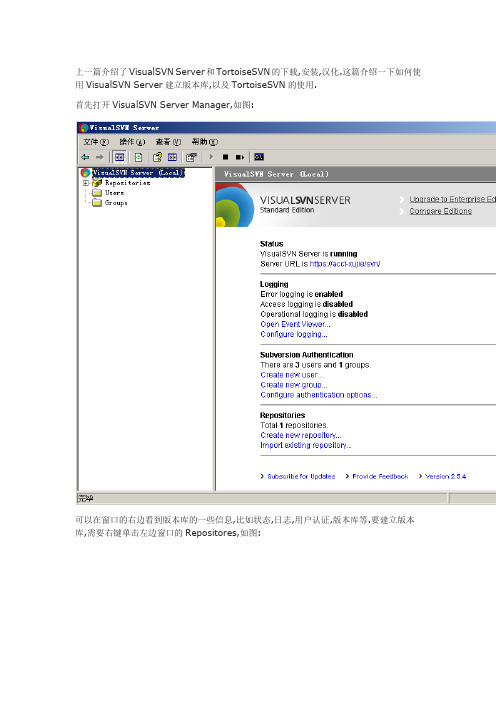Click the VisualSVN logo in title bar
Viewport: 496px width, 702px height.
click(84, 128)
